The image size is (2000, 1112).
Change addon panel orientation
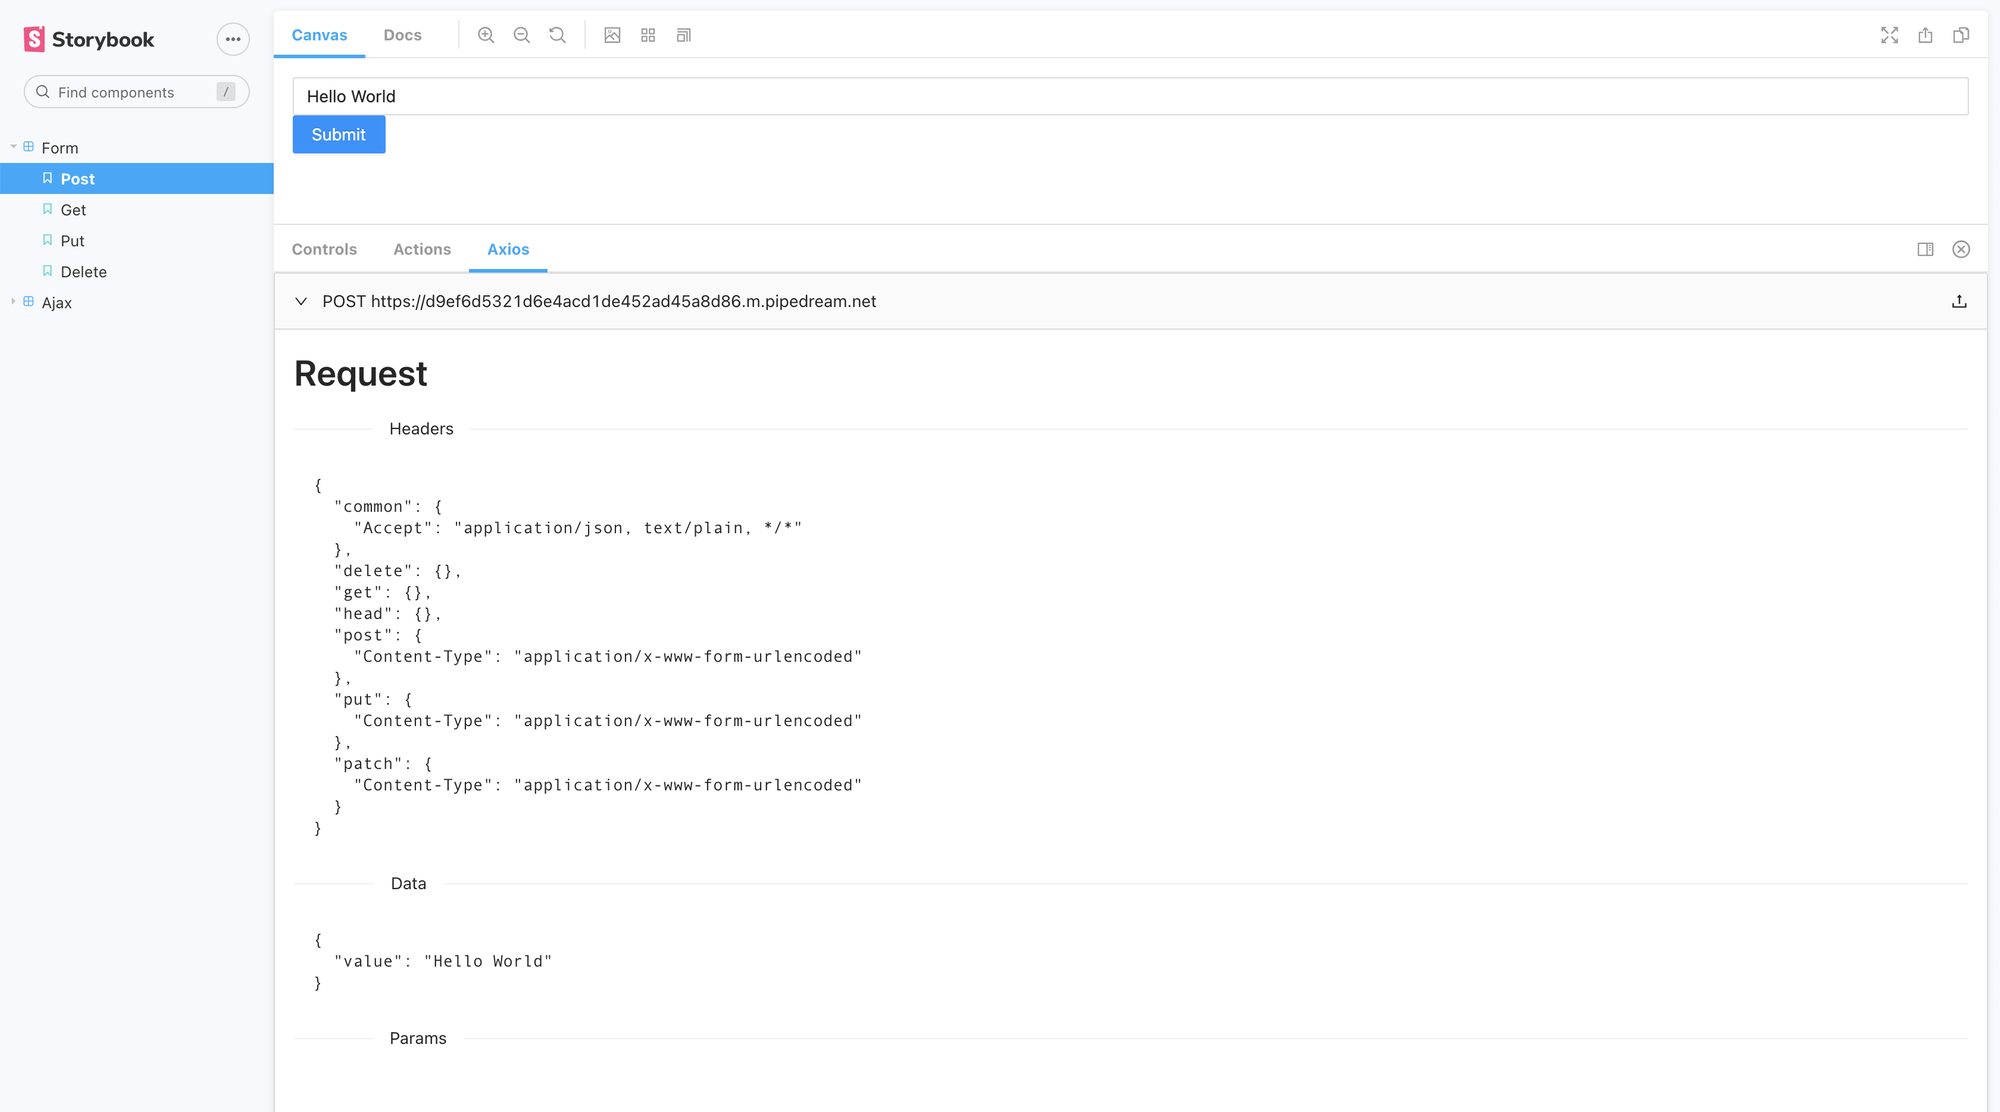click(x=1925, y=249)
